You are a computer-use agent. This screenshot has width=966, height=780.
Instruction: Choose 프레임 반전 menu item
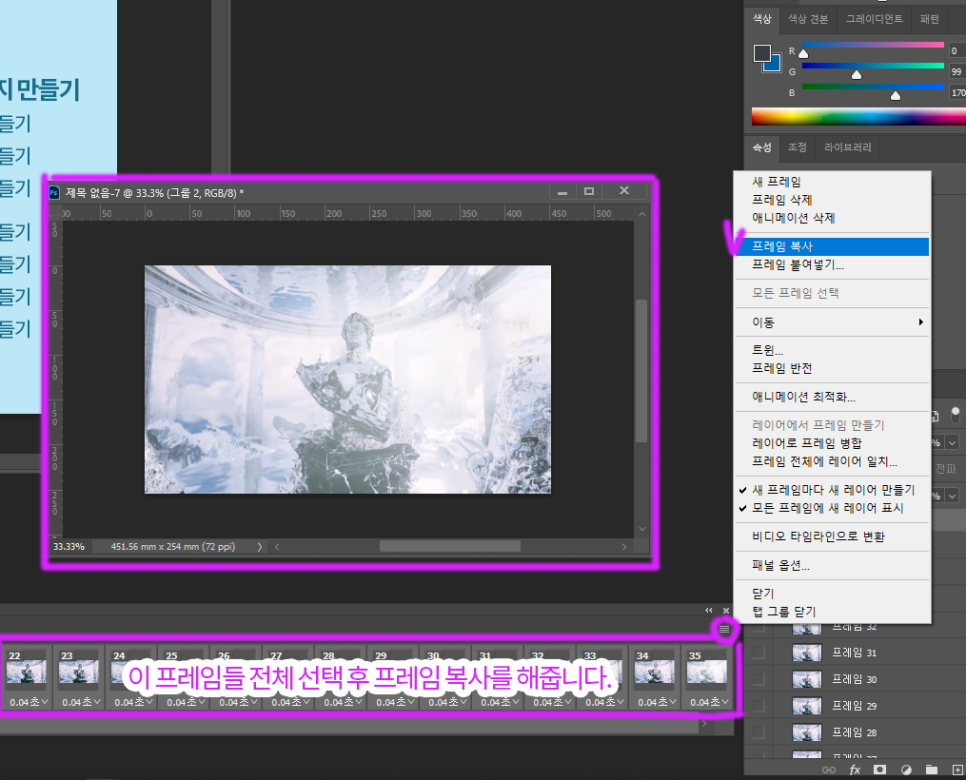coord(832,368)
